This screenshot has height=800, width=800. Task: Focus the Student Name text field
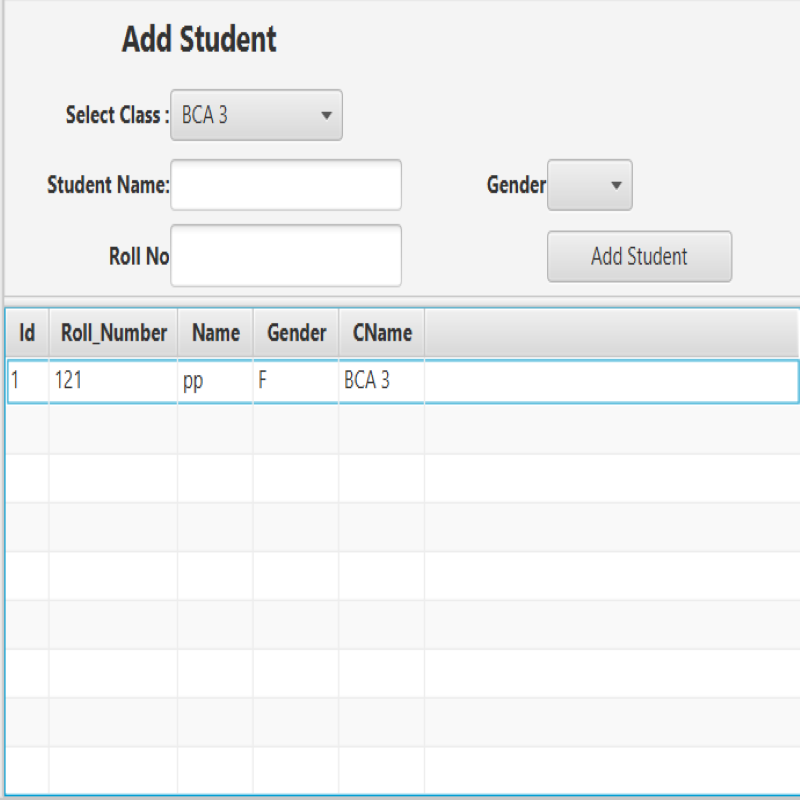(286, 185)
